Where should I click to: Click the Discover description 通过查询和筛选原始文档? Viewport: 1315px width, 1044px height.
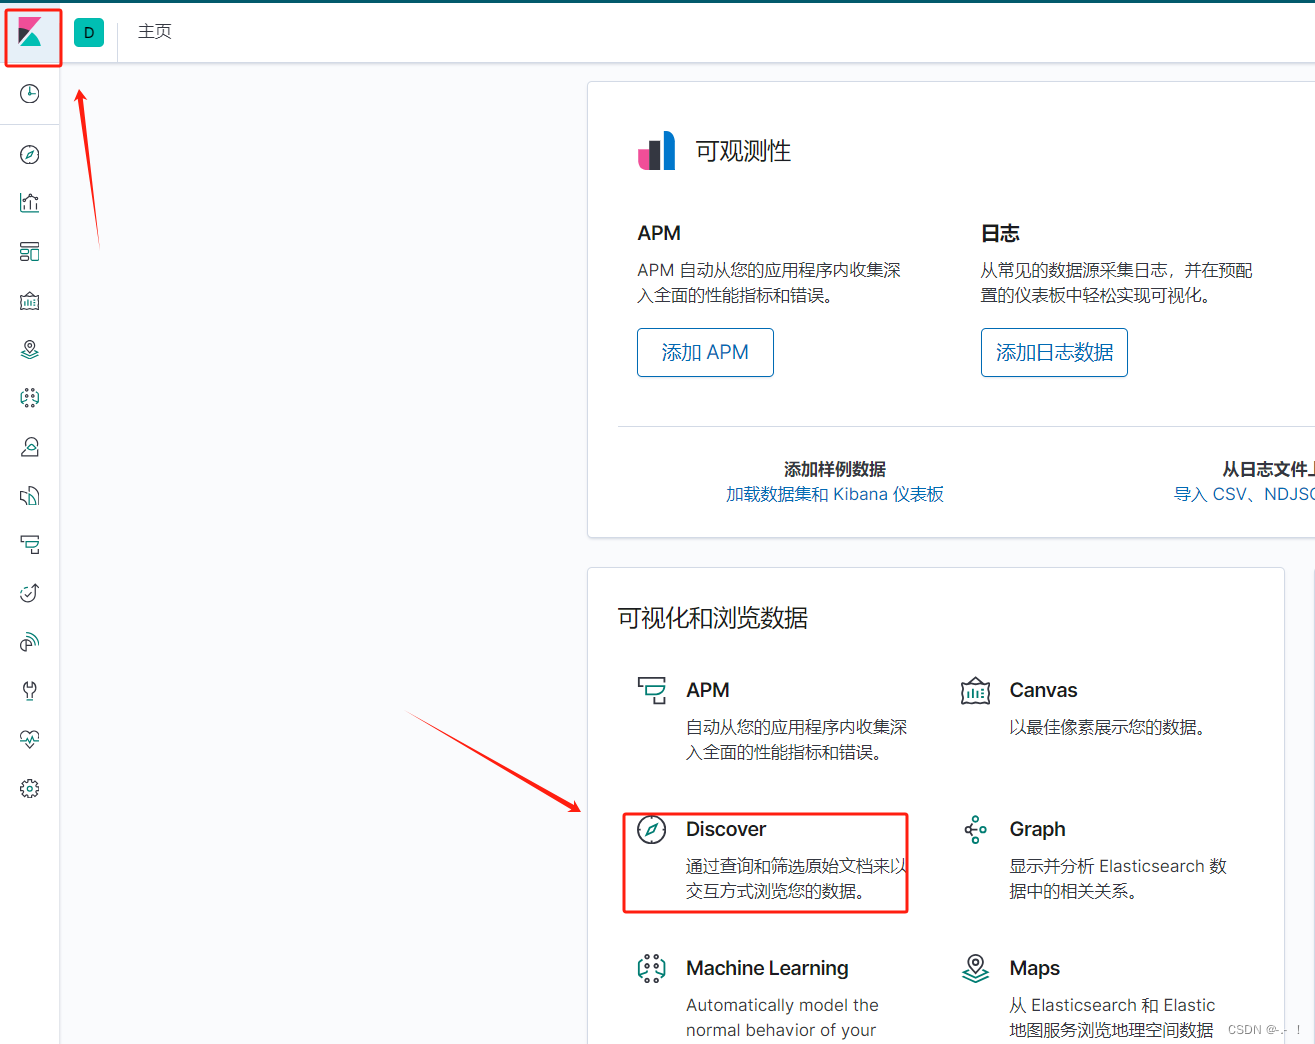(797, 878)
